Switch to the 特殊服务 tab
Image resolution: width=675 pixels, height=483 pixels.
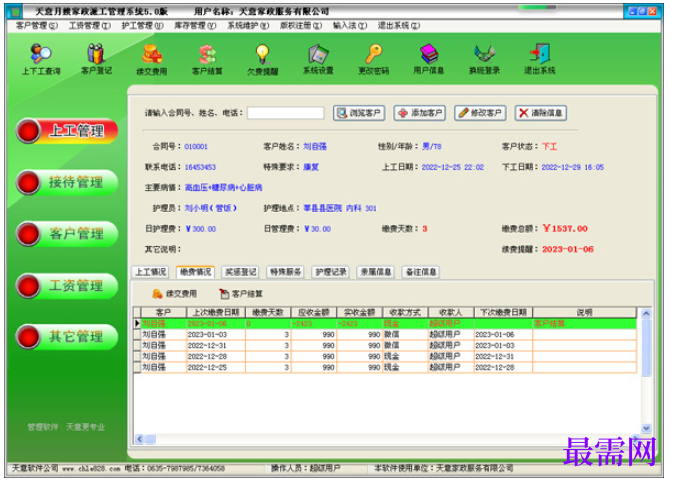click(x=285, y=272)
